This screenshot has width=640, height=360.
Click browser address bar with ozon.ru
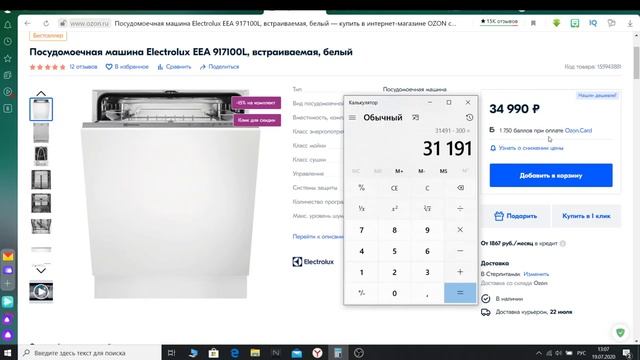(x=261, y=23)
